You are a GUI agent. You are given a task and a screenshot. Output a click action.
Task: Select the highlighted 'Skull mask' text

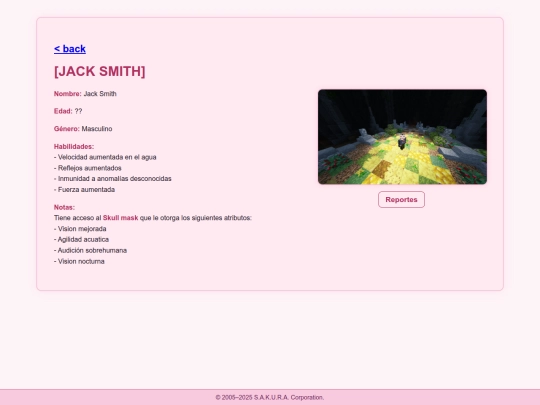pyautogui.click(x=120, y=218)
